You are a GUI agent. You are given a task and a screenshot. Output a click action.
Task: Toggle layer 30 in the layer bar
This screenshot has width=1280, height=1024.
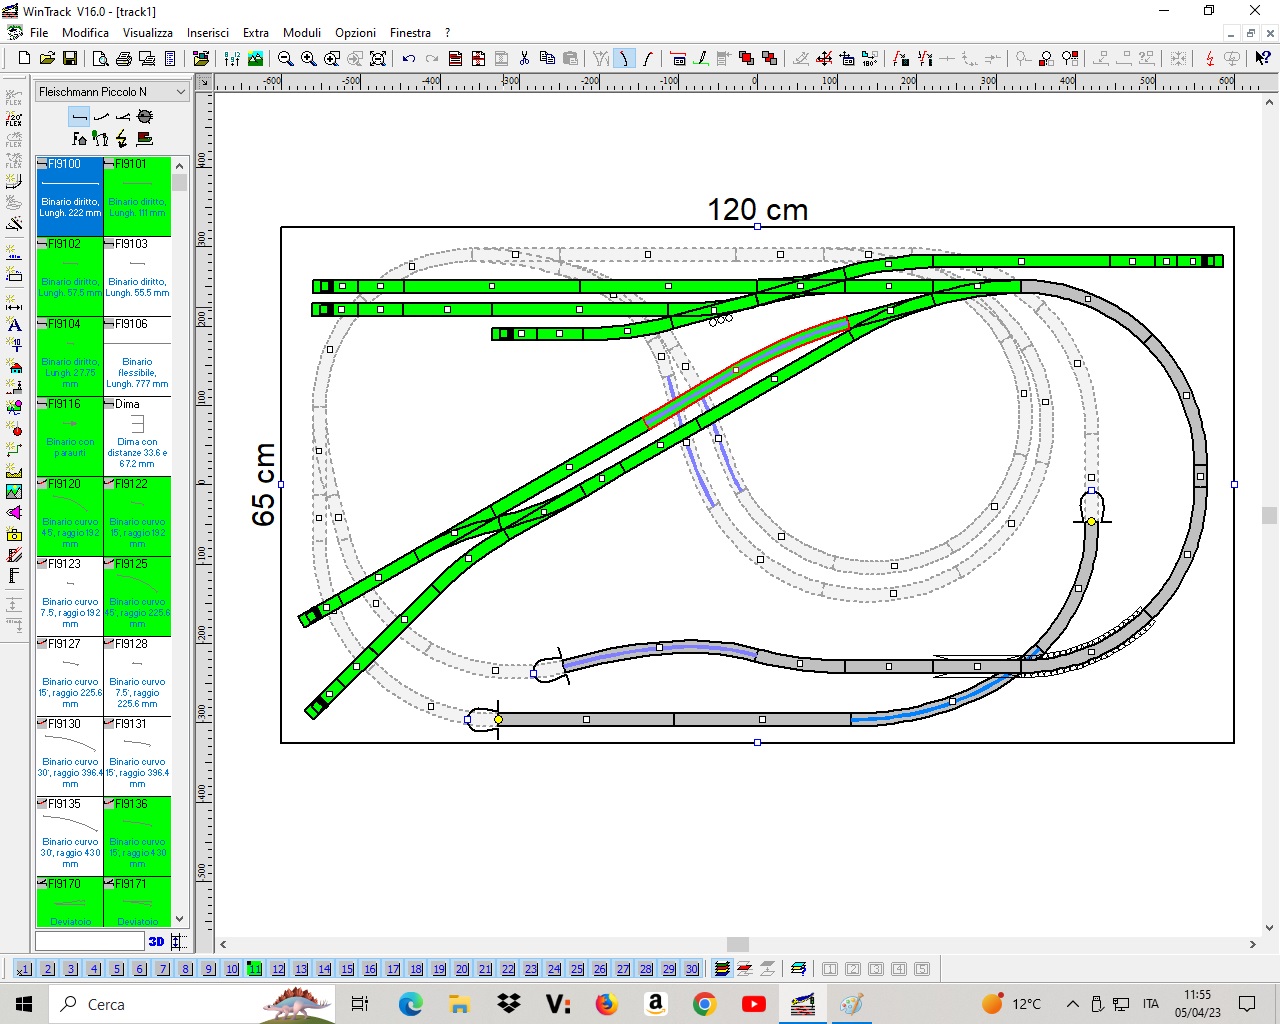pyautogui.click(x=692, y=969)
